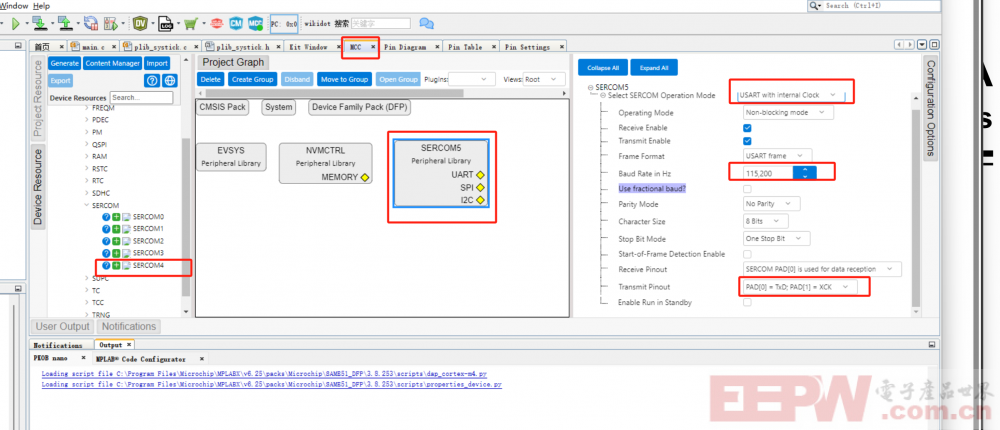The width and height of the screenshot is (1000, 430).
Task: Open Stop Bit Mode dropdown
Action: tap(777, 239)
